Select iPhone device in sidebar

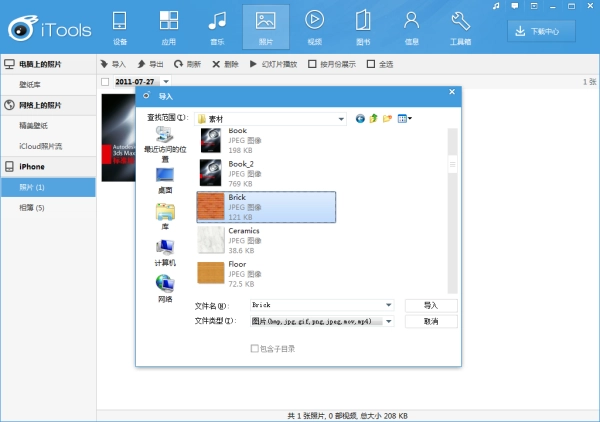point(48,167)
